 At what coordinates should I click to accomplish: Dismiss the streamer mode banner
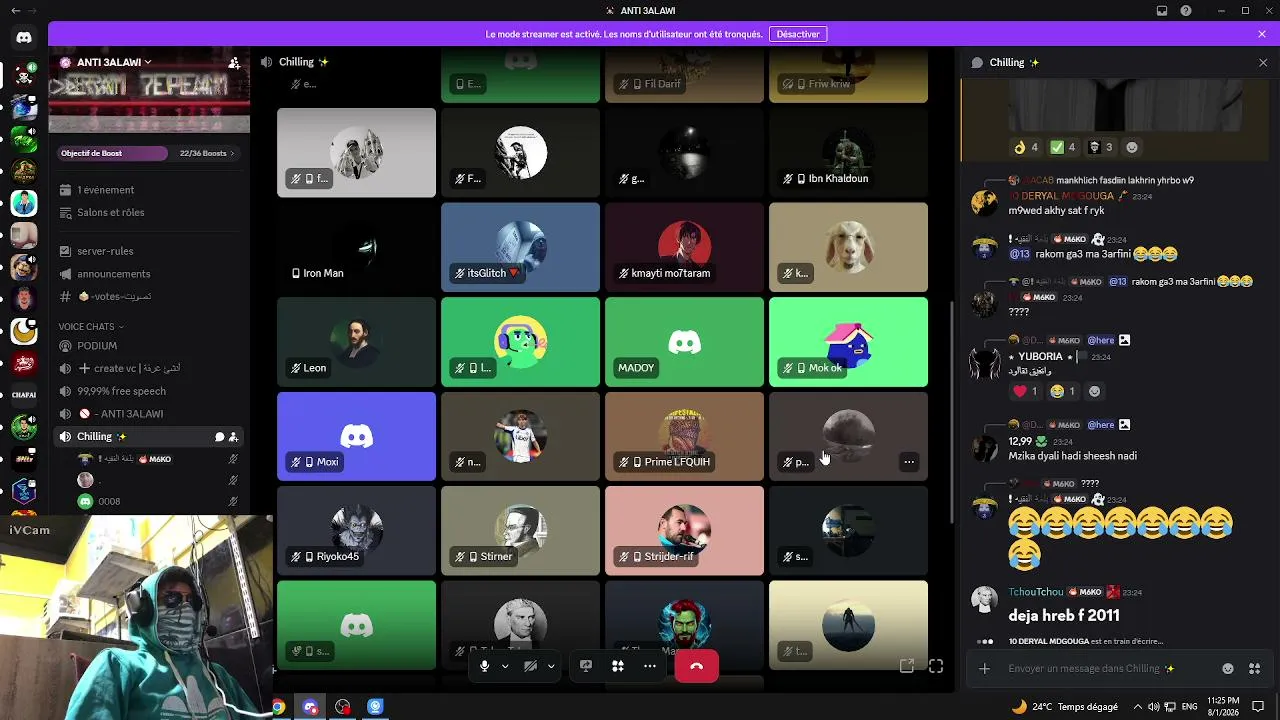[x=1262, y=34]
